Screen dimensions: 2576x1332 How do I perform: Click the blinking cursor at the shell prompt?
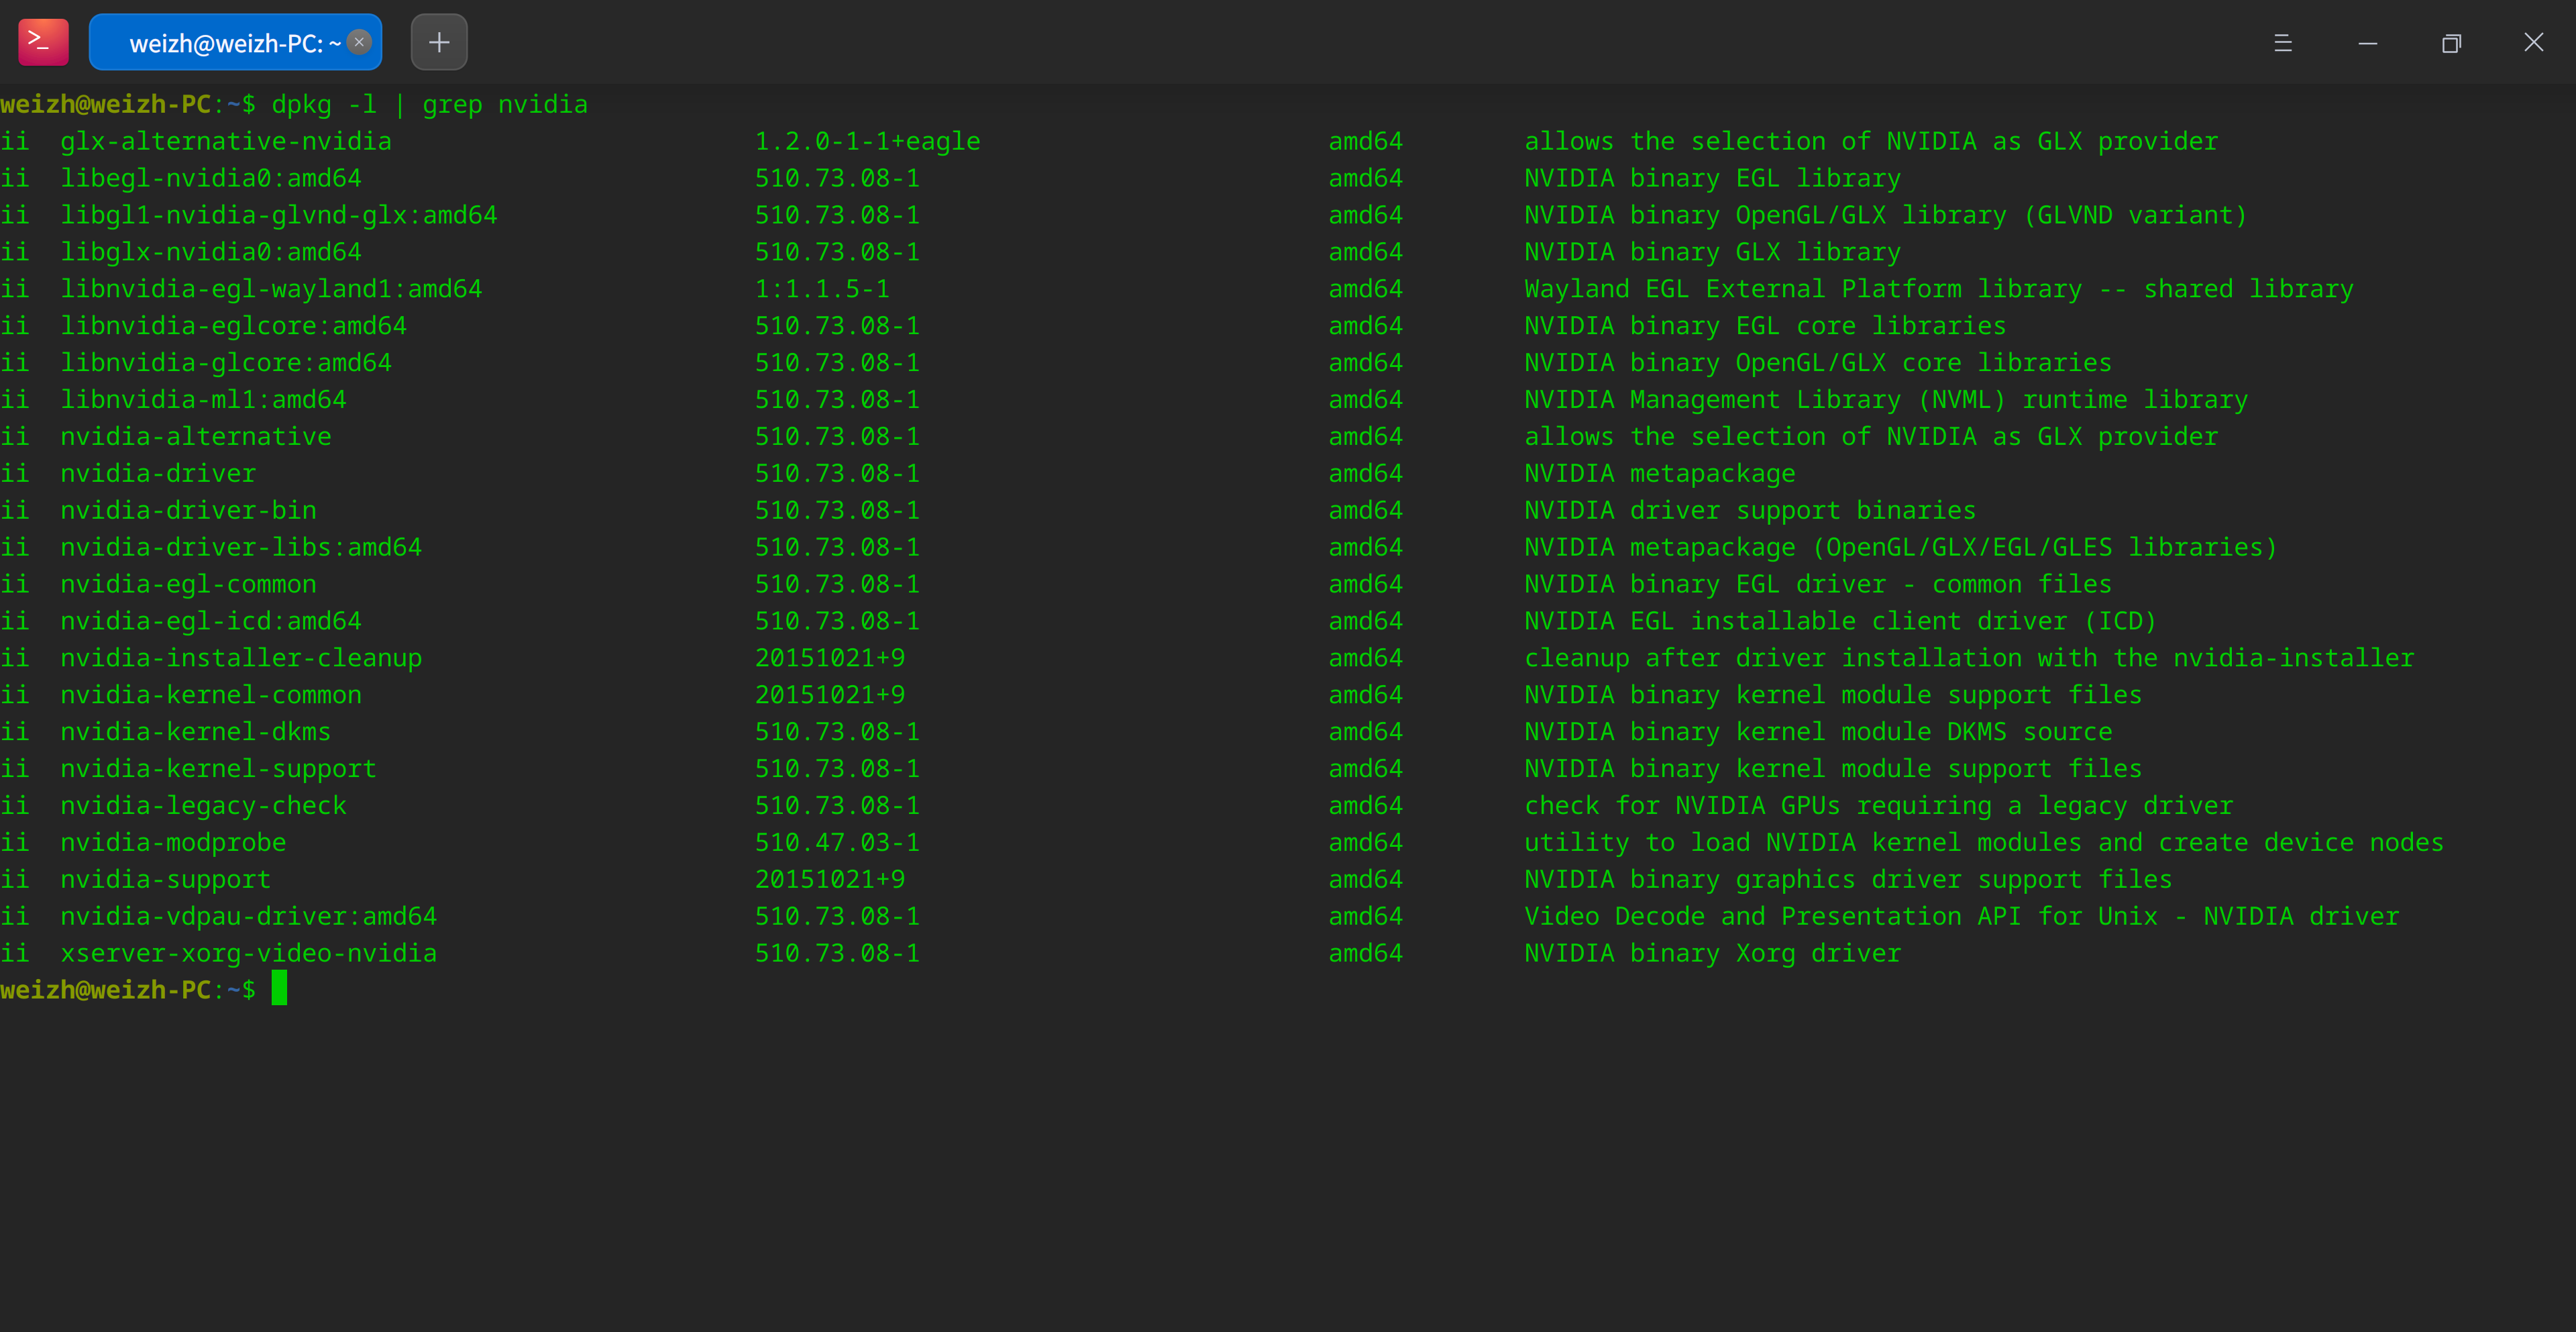[x=280, y=989]
